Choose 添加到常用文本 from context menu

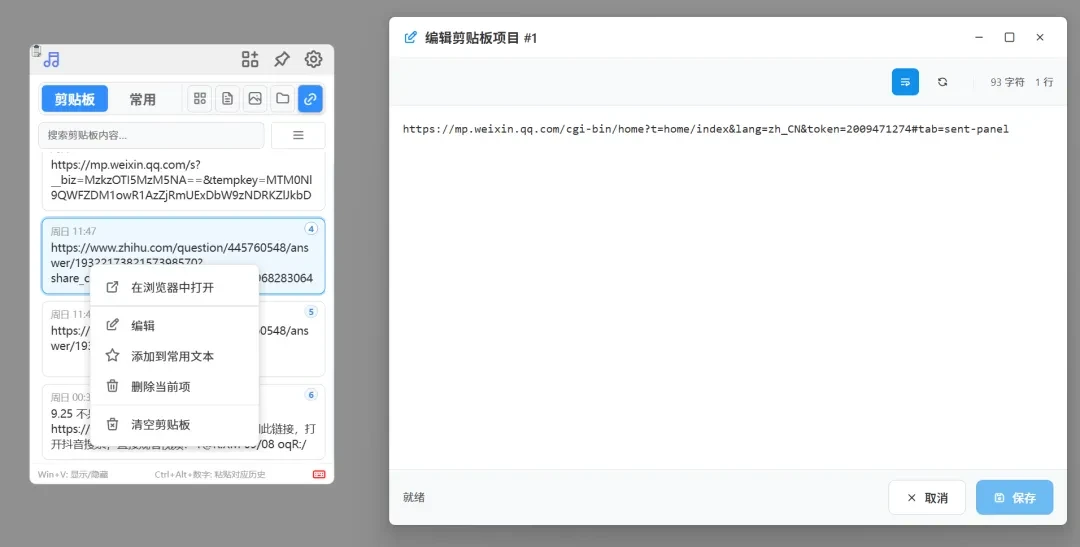[x=175, y=356]
